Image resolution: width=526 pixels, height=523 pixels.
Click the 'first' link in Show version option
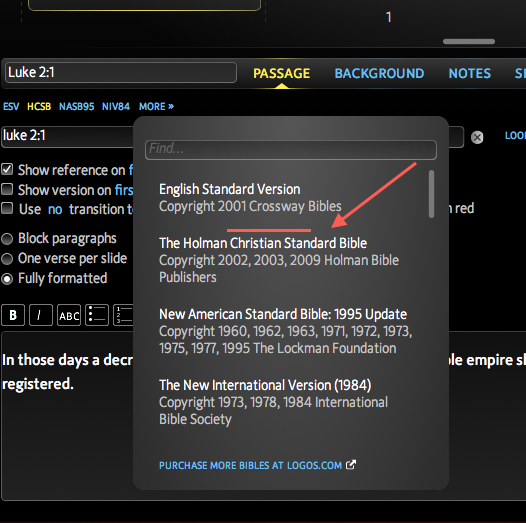[x=124, y=190]
